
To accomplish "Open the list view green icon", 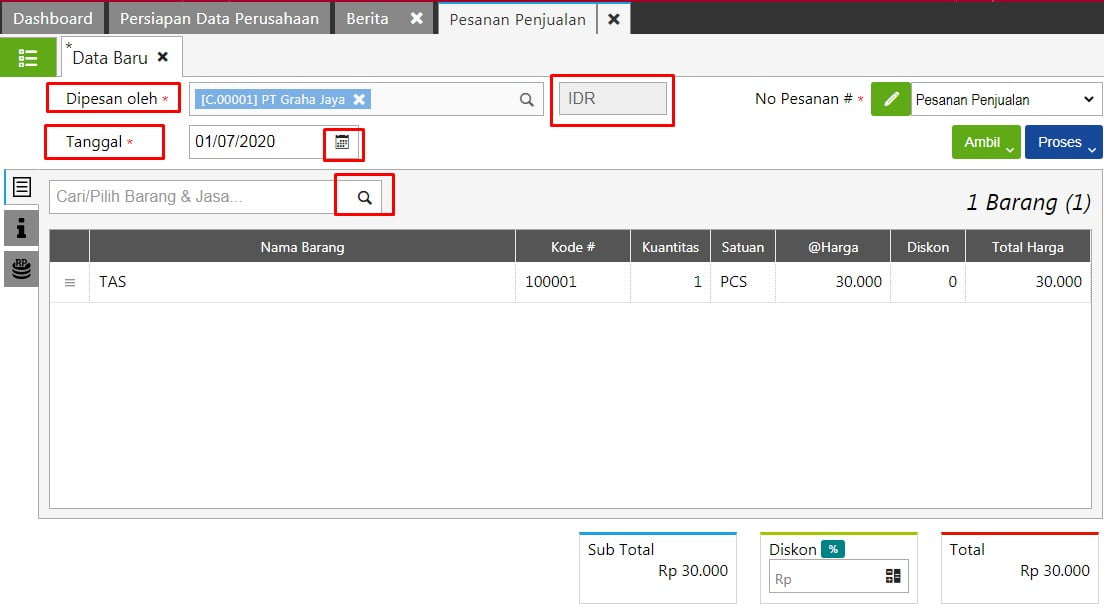I will pos(28,58).
